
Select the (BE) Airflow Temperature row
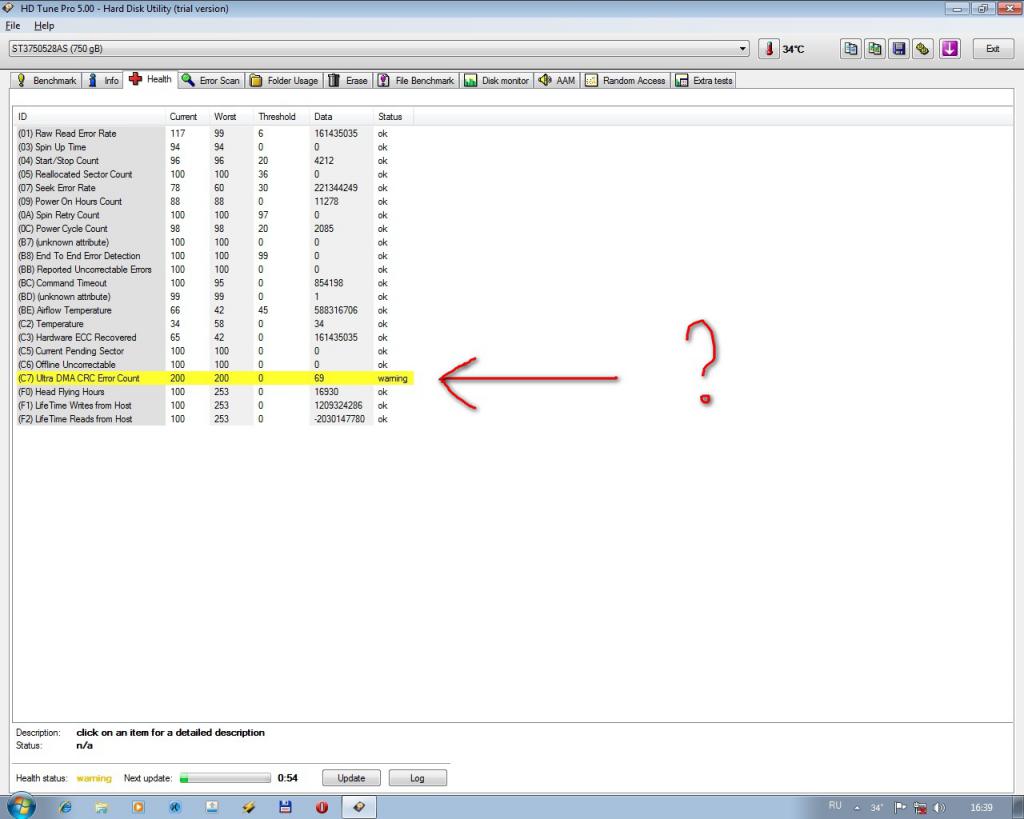point(216,310)
